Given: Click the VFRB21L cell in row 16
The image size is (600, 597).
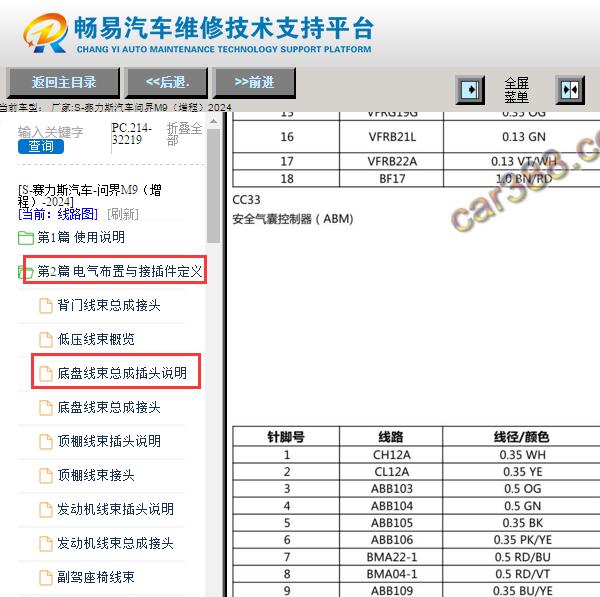Looking at the screenshot, I should click(392, 137).
